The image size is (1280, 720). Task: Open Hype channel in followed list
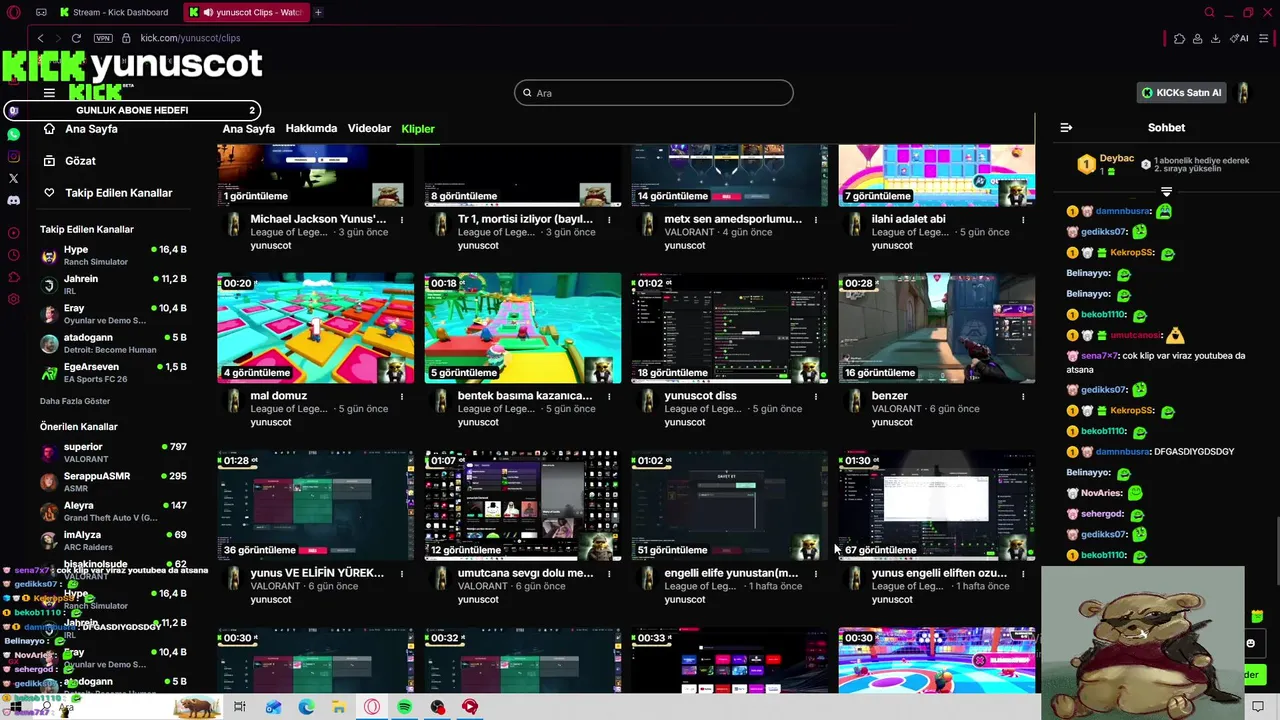pos(113,255)
